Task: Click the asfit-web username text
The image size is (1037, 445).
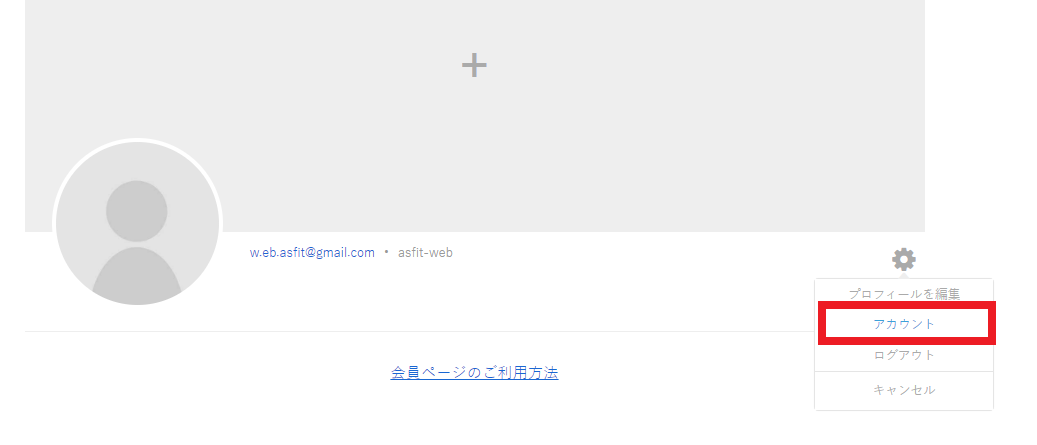Action: click(425, 253)
